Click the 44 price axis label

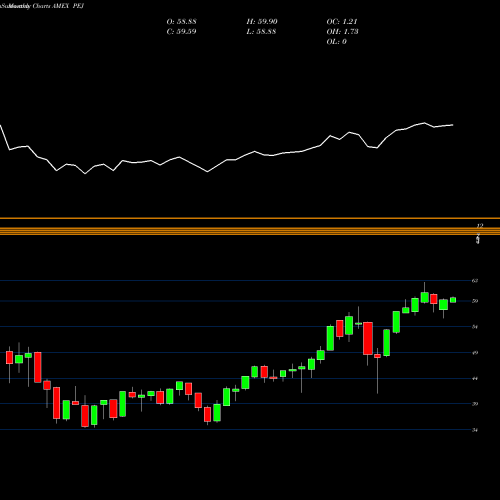(475, 378)
